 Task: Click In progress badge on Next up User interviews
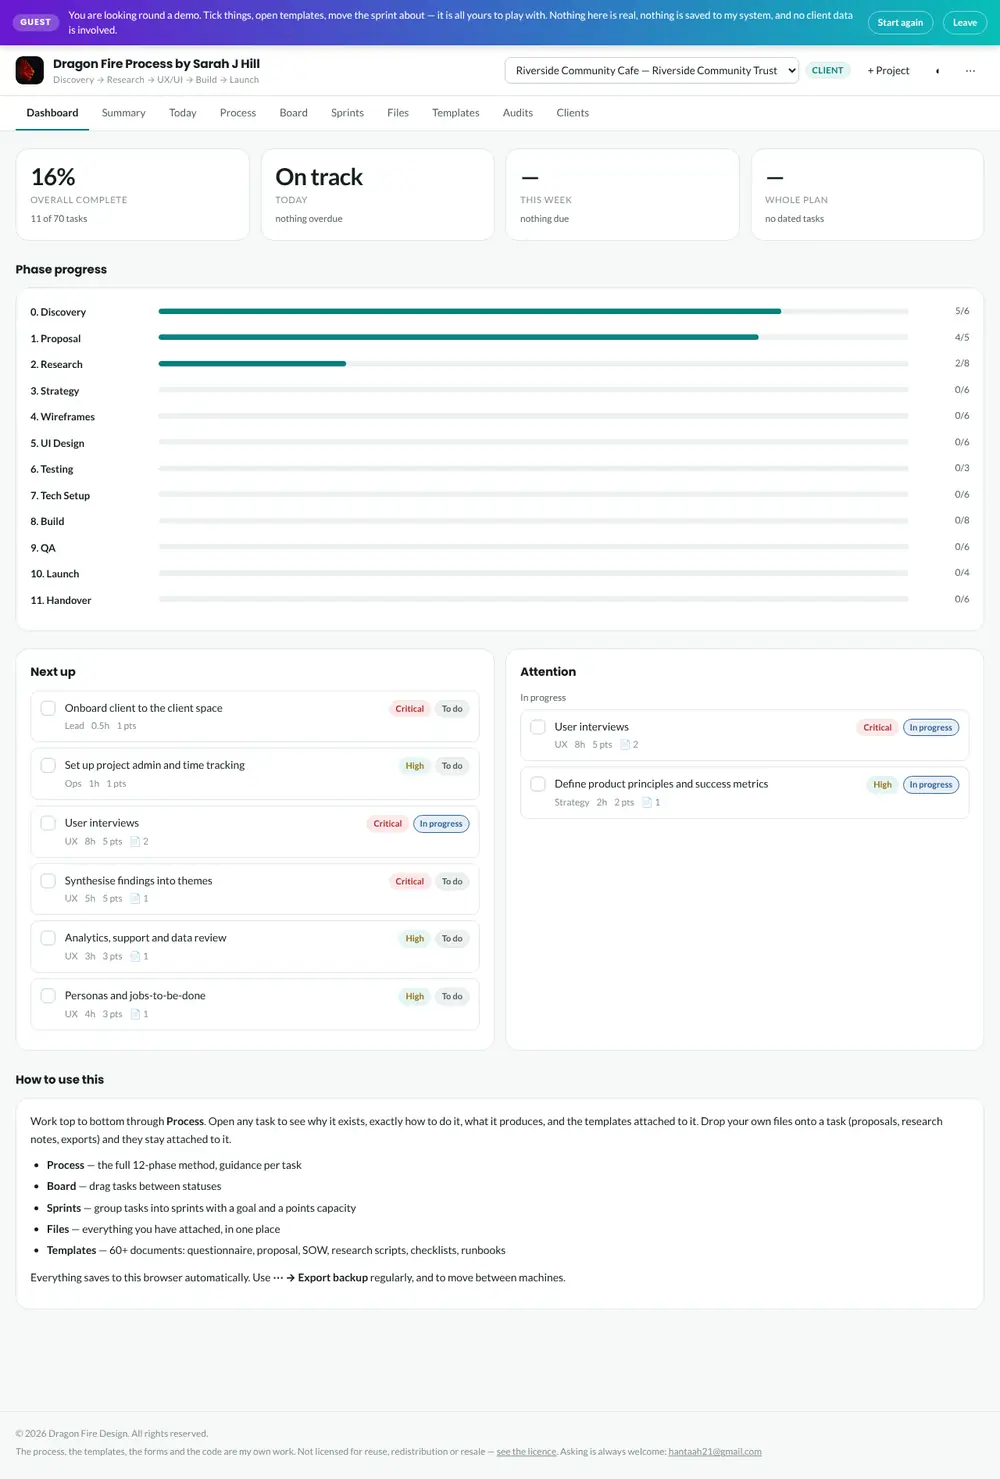click(x=441, y=824)
